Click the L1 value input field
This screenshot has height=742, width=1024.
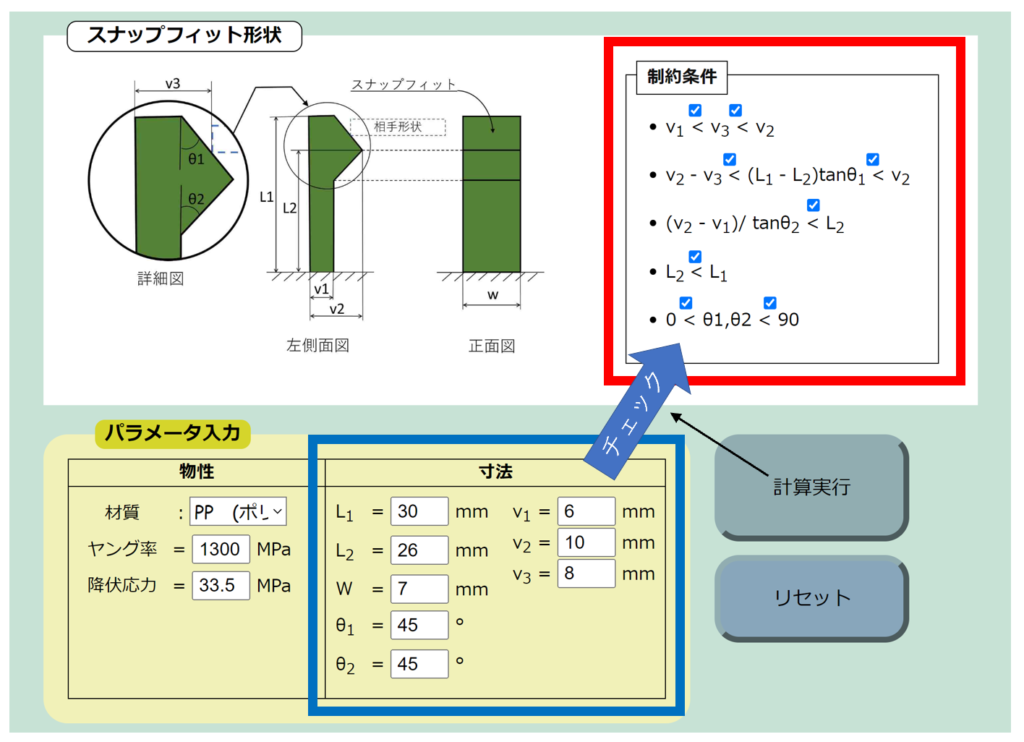pyautogui.click(x=418, y=510)
